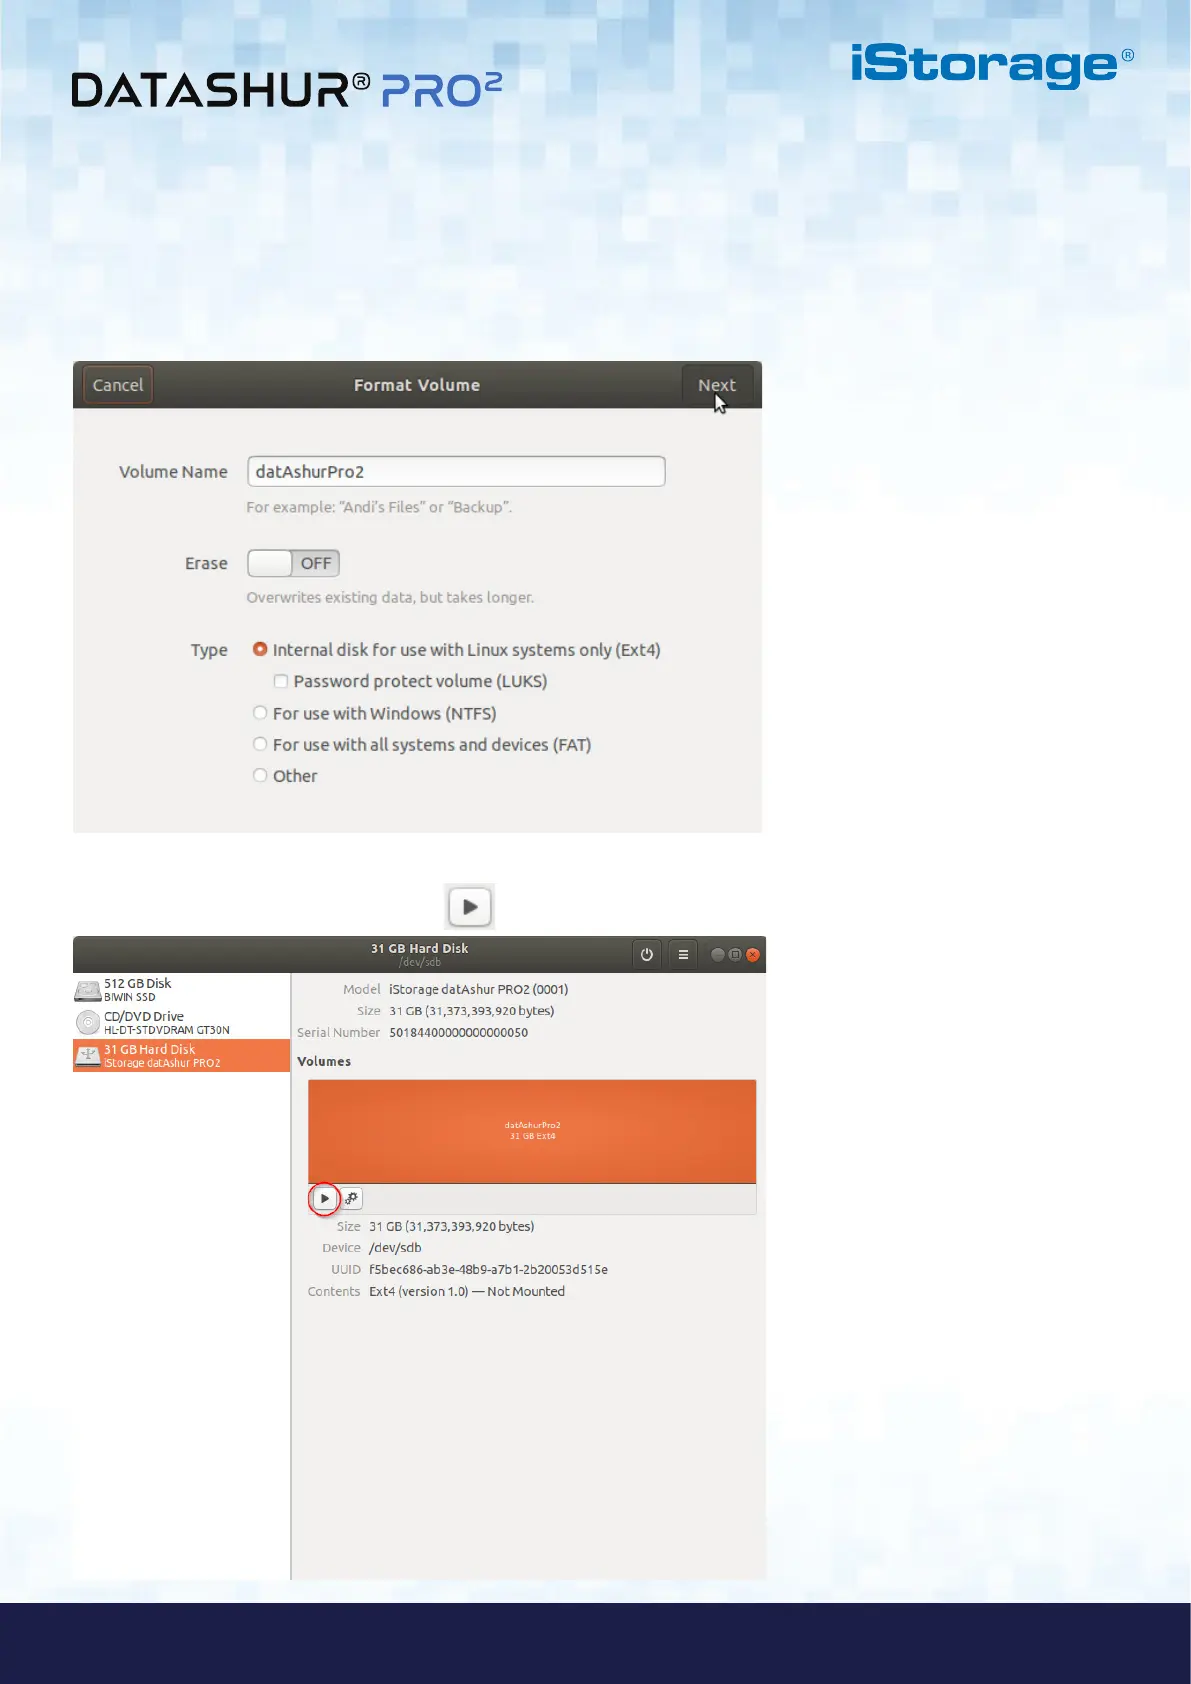Open the Disks hamburger menu
Screen dimensions: 1191x1684
point(683,954)
